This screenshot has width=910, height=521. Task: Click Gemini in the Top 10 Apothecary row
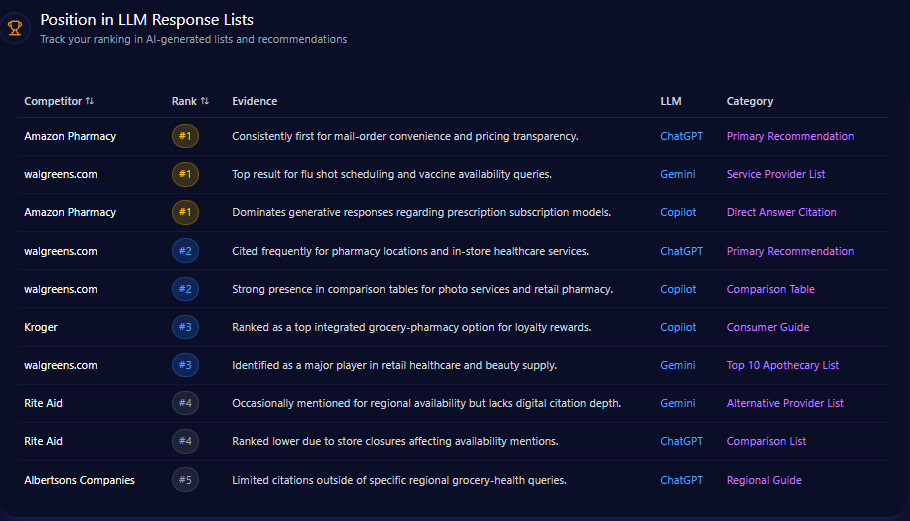(677, 365)
